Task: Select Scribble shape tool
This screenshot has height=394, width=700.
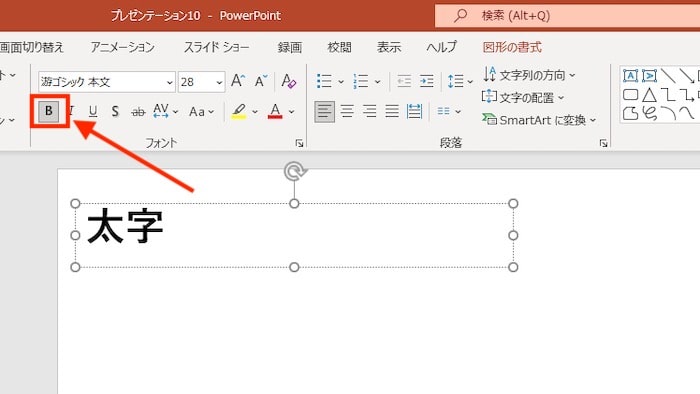Action: [x=650, y=113]
